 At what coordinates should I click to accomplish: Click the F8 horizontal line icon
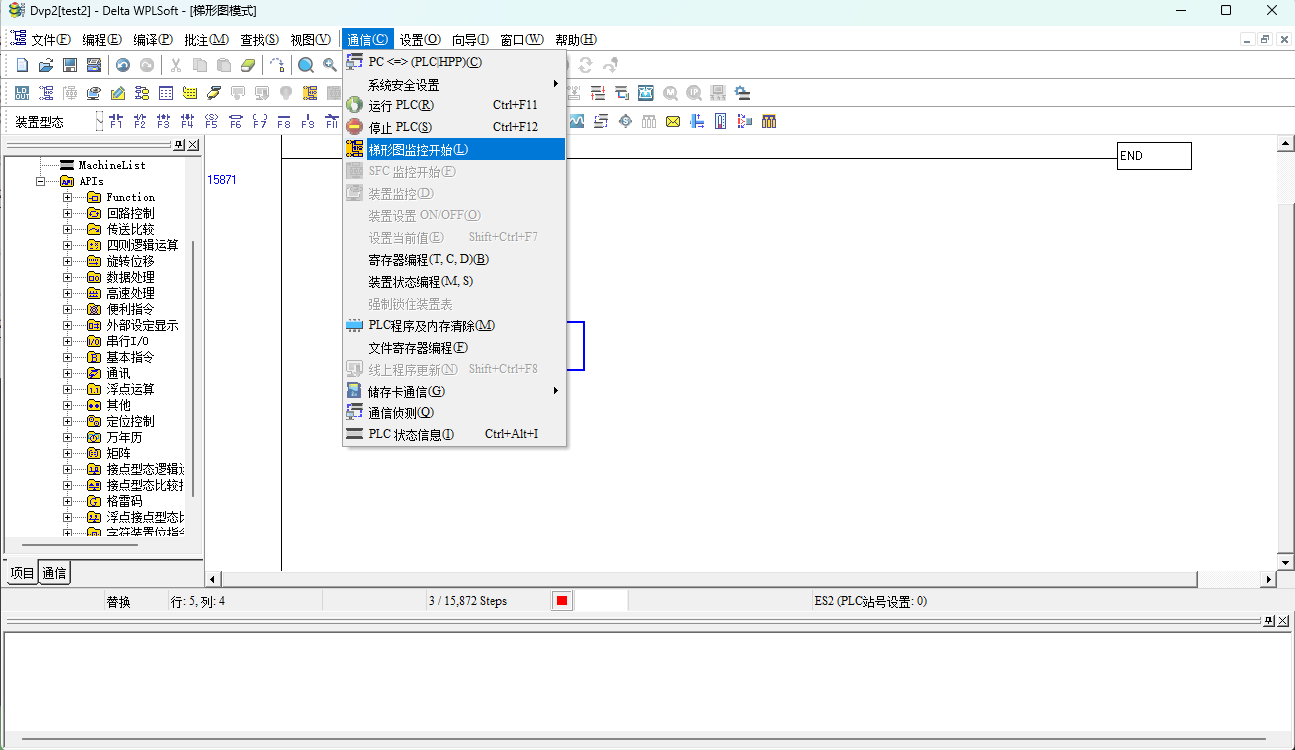(x=284, y=121)
